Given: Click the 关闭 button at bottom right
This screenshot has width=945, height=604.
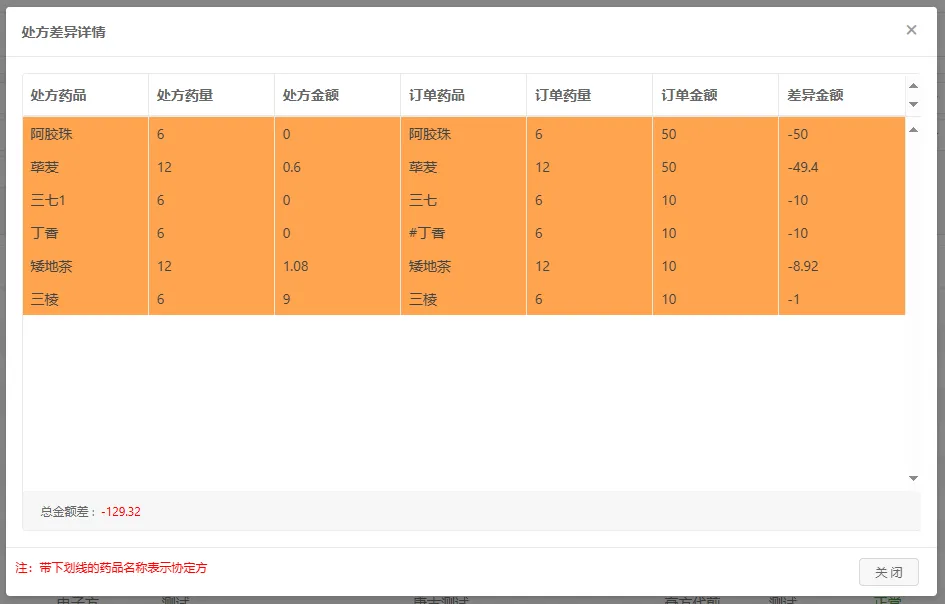Looking at the screenshot, I should pyautogui.click(x=888, y=572).
